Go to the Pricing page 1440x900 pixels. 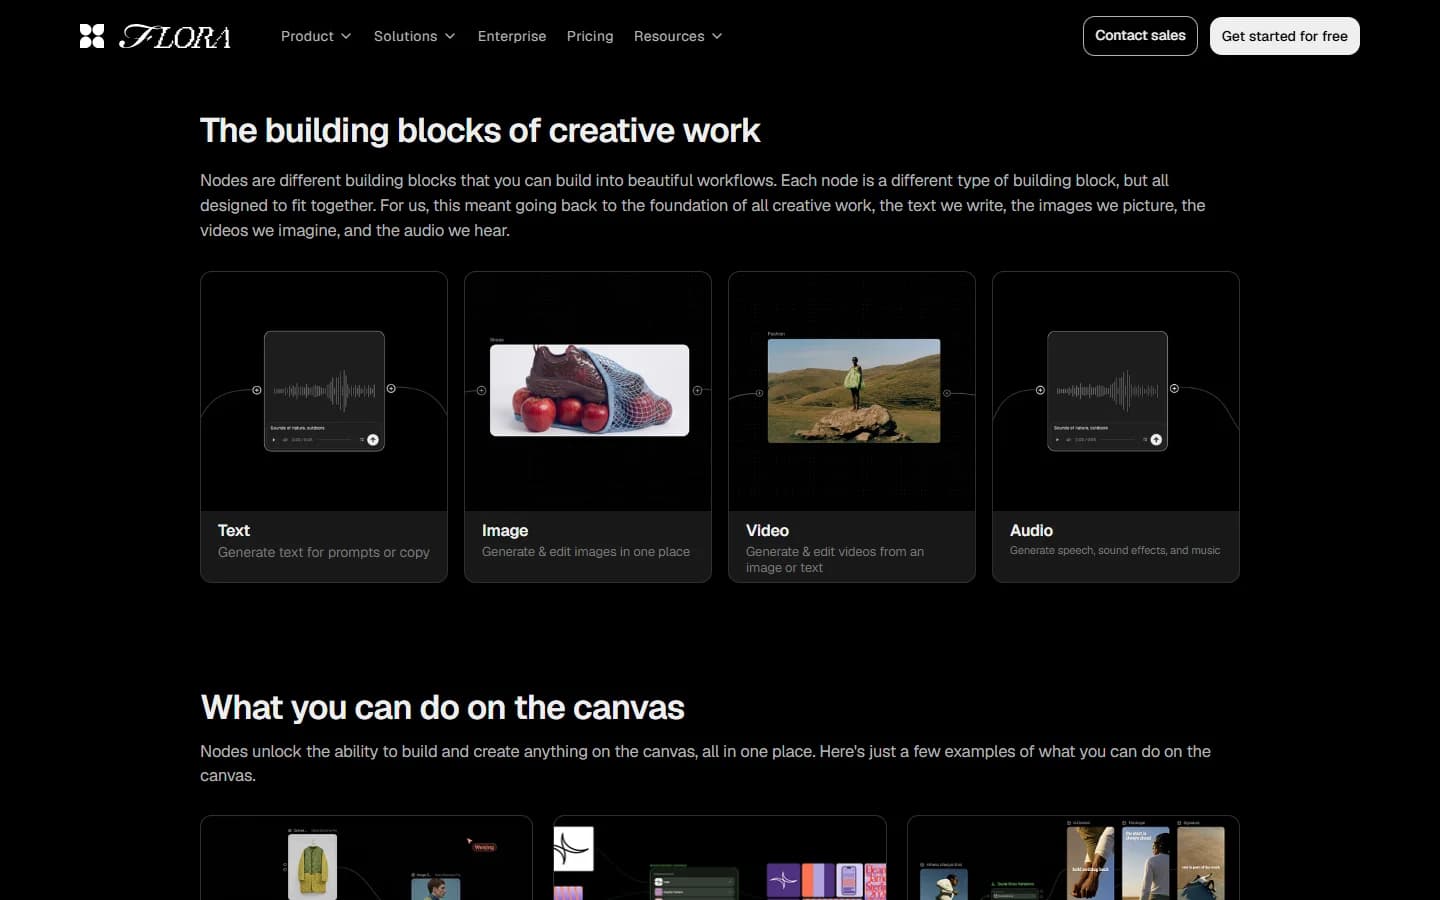(x=590, y=36)
